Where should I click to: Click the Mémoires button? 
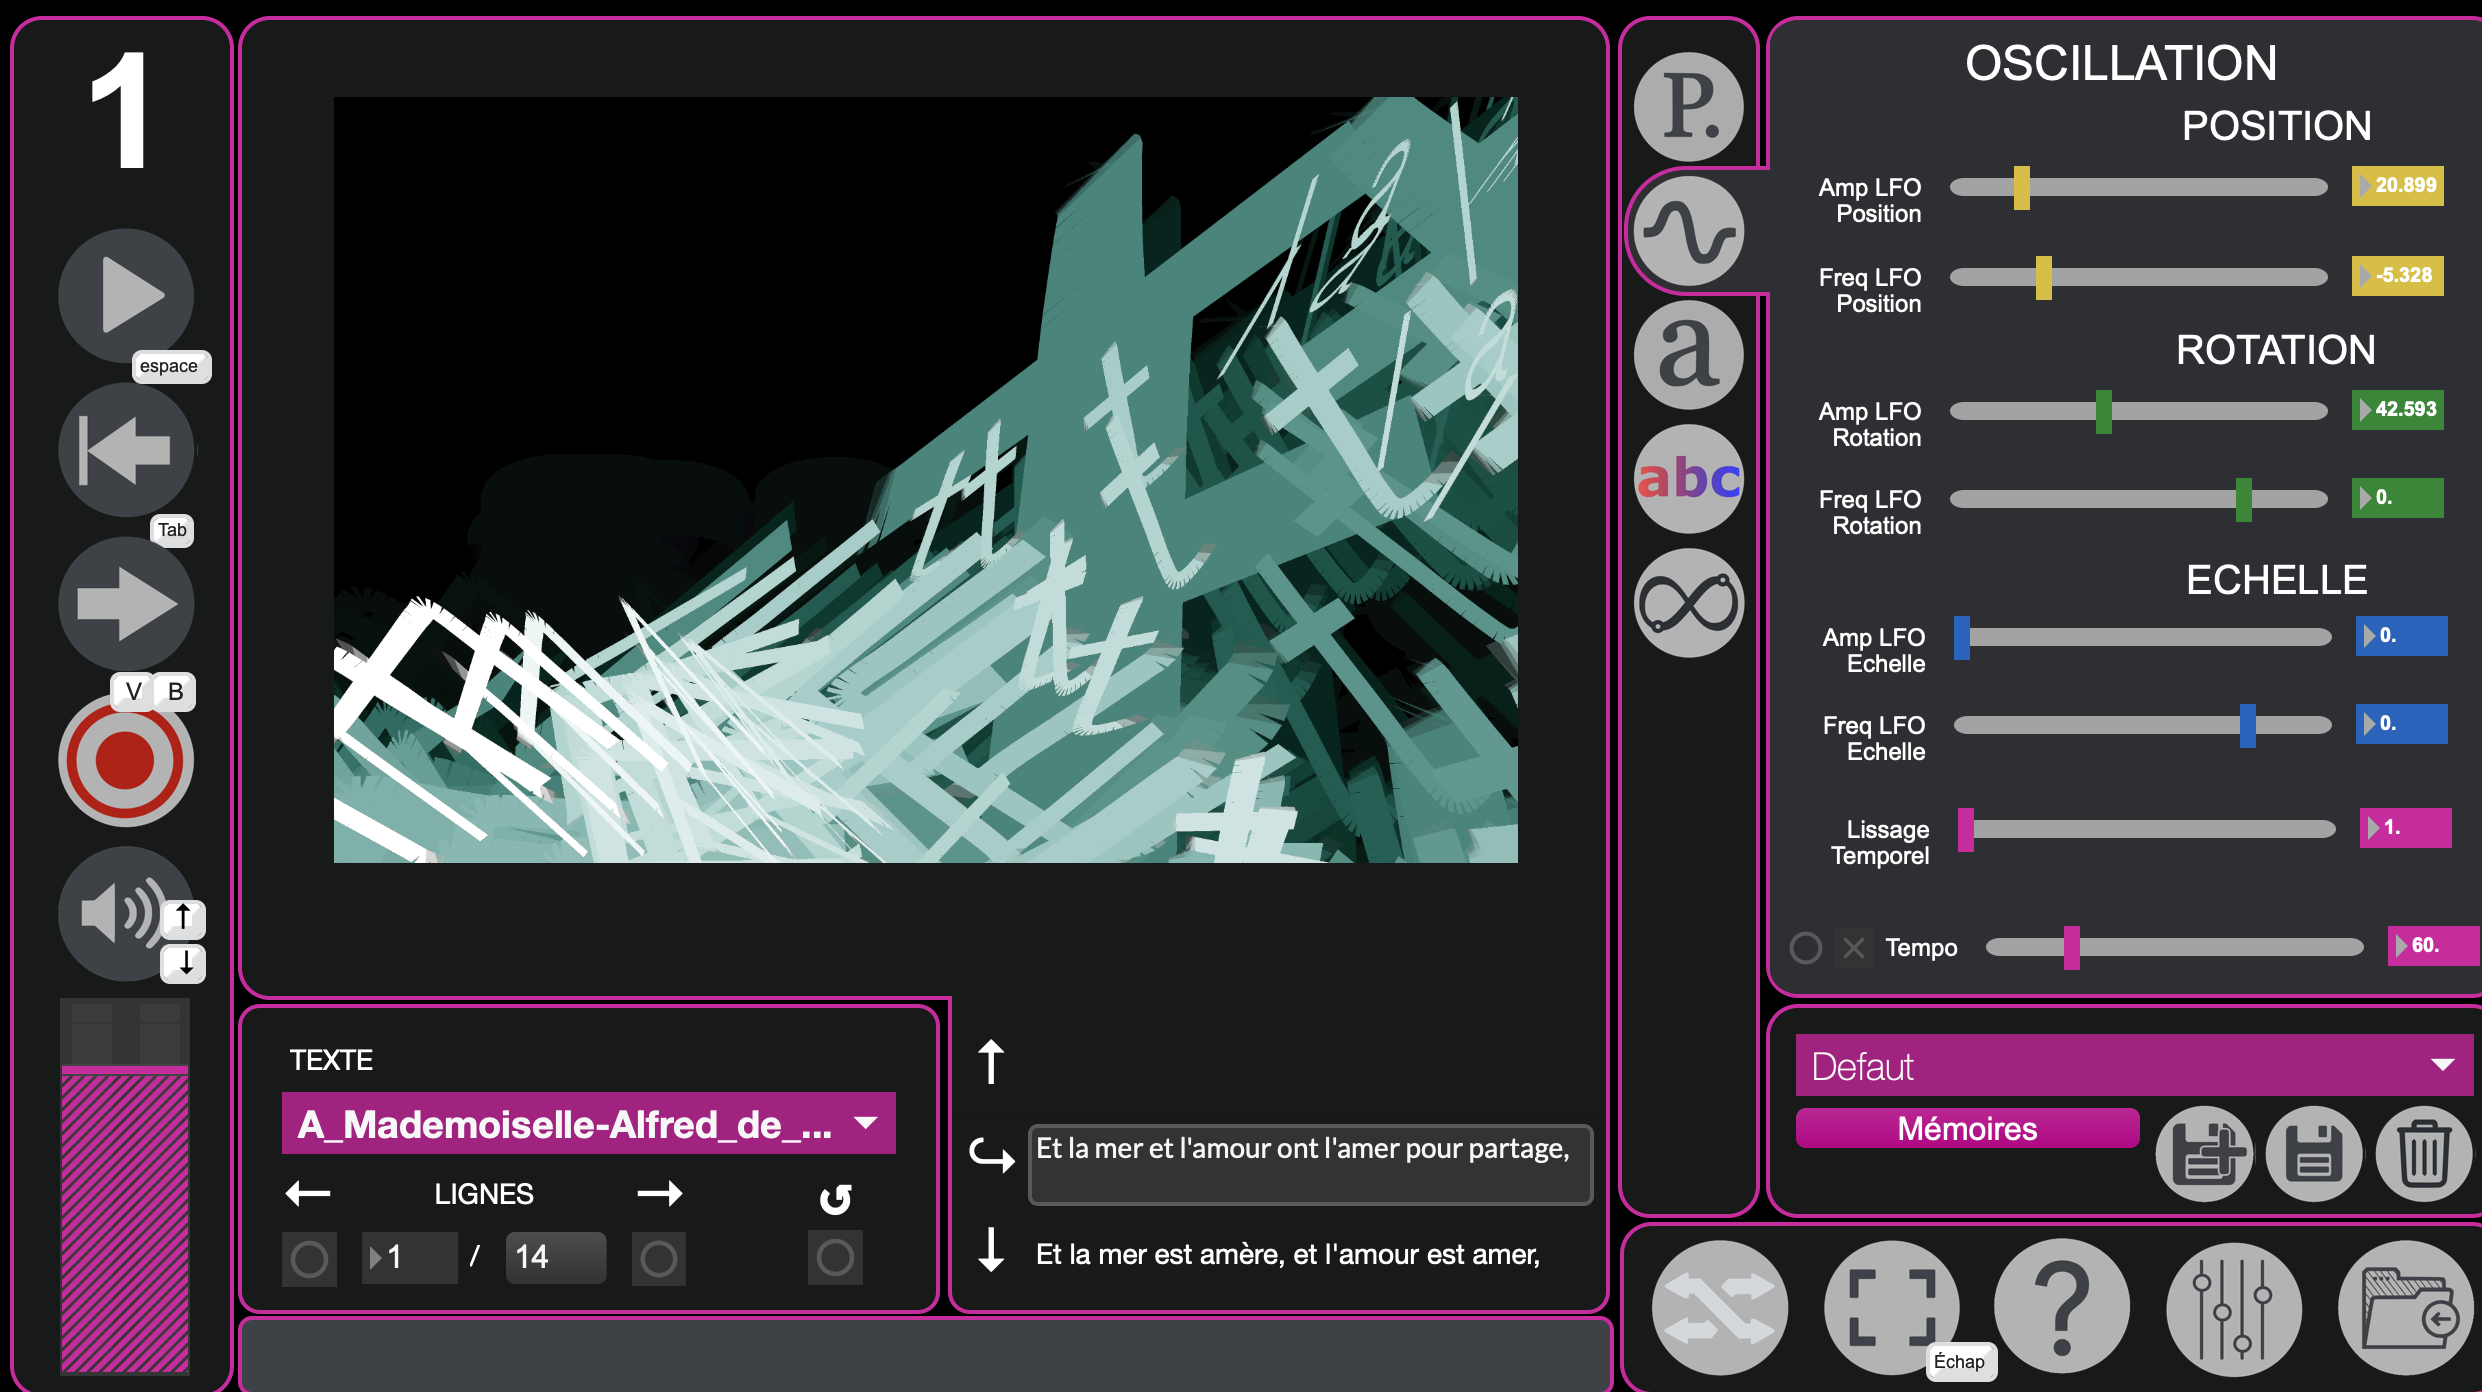click(x=1966, y=1128)
